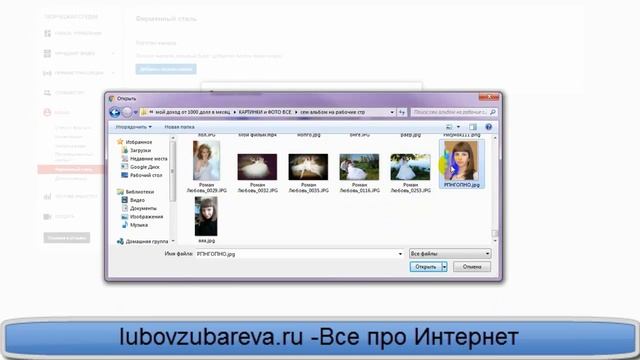Create a folder with Новая папка
This screenshot has width=640, height=360.
(179, 127)
